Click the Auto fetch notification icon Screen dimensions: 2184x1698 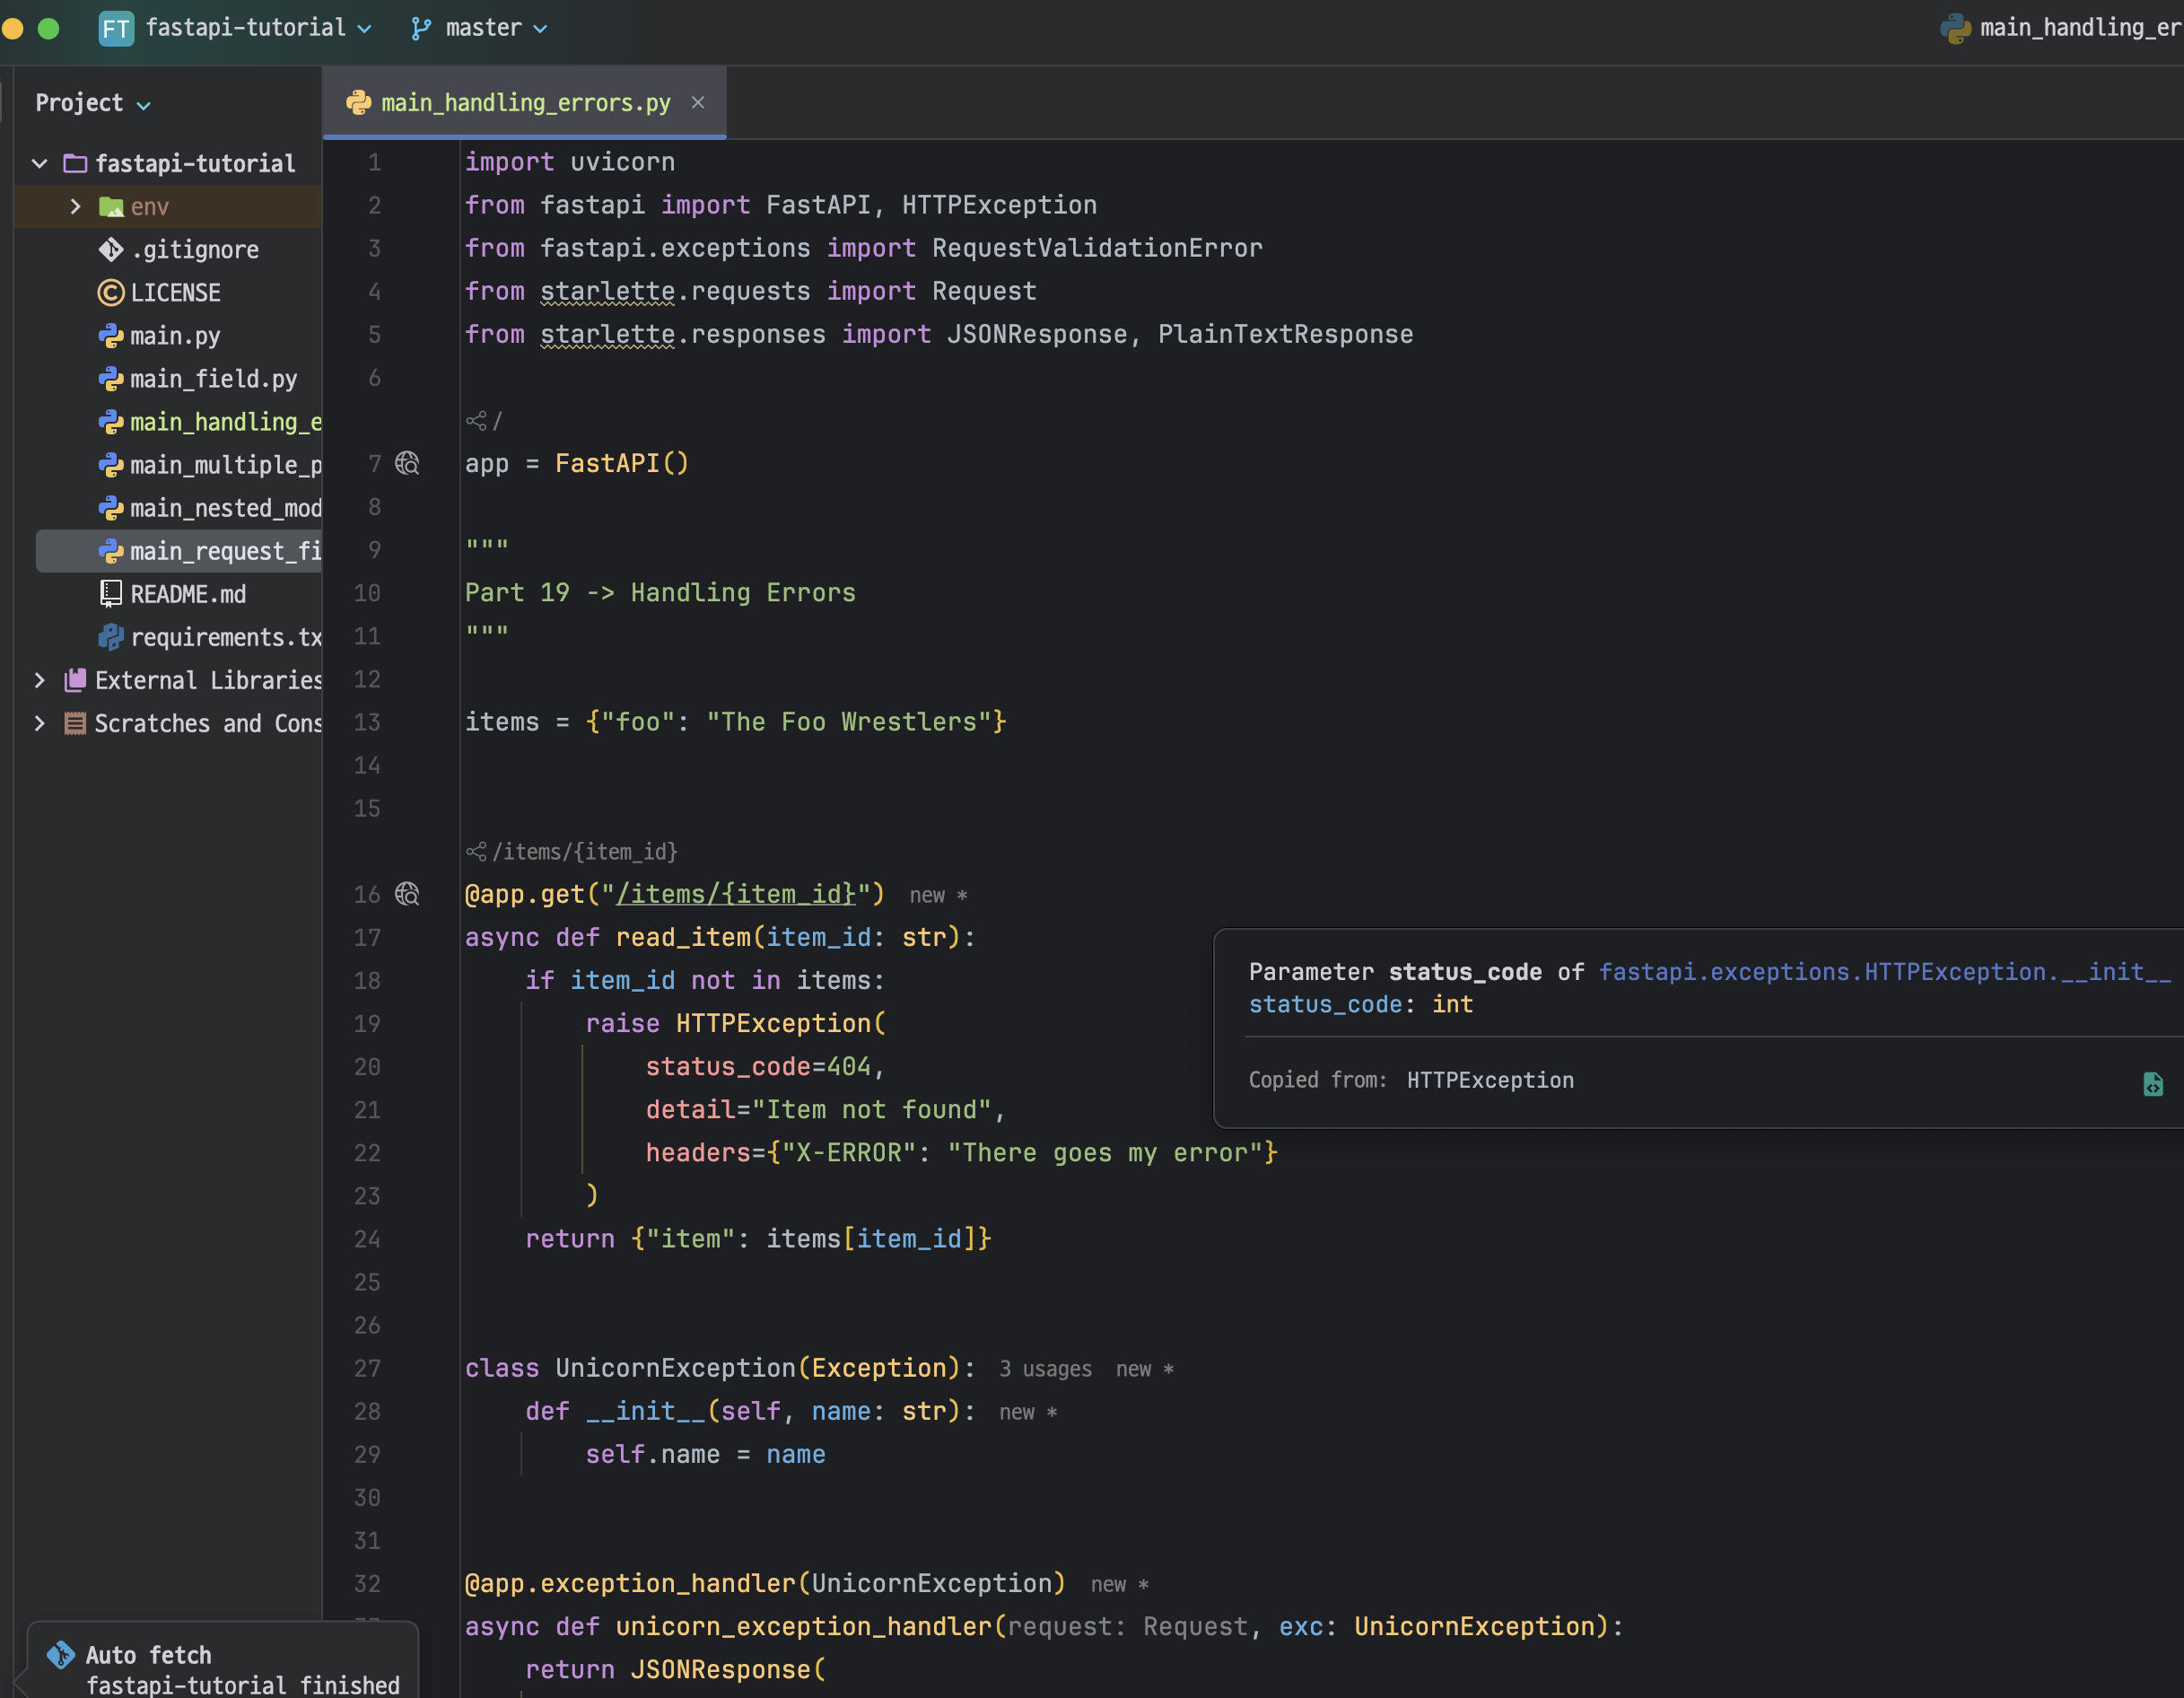(x=60, y=1655)
